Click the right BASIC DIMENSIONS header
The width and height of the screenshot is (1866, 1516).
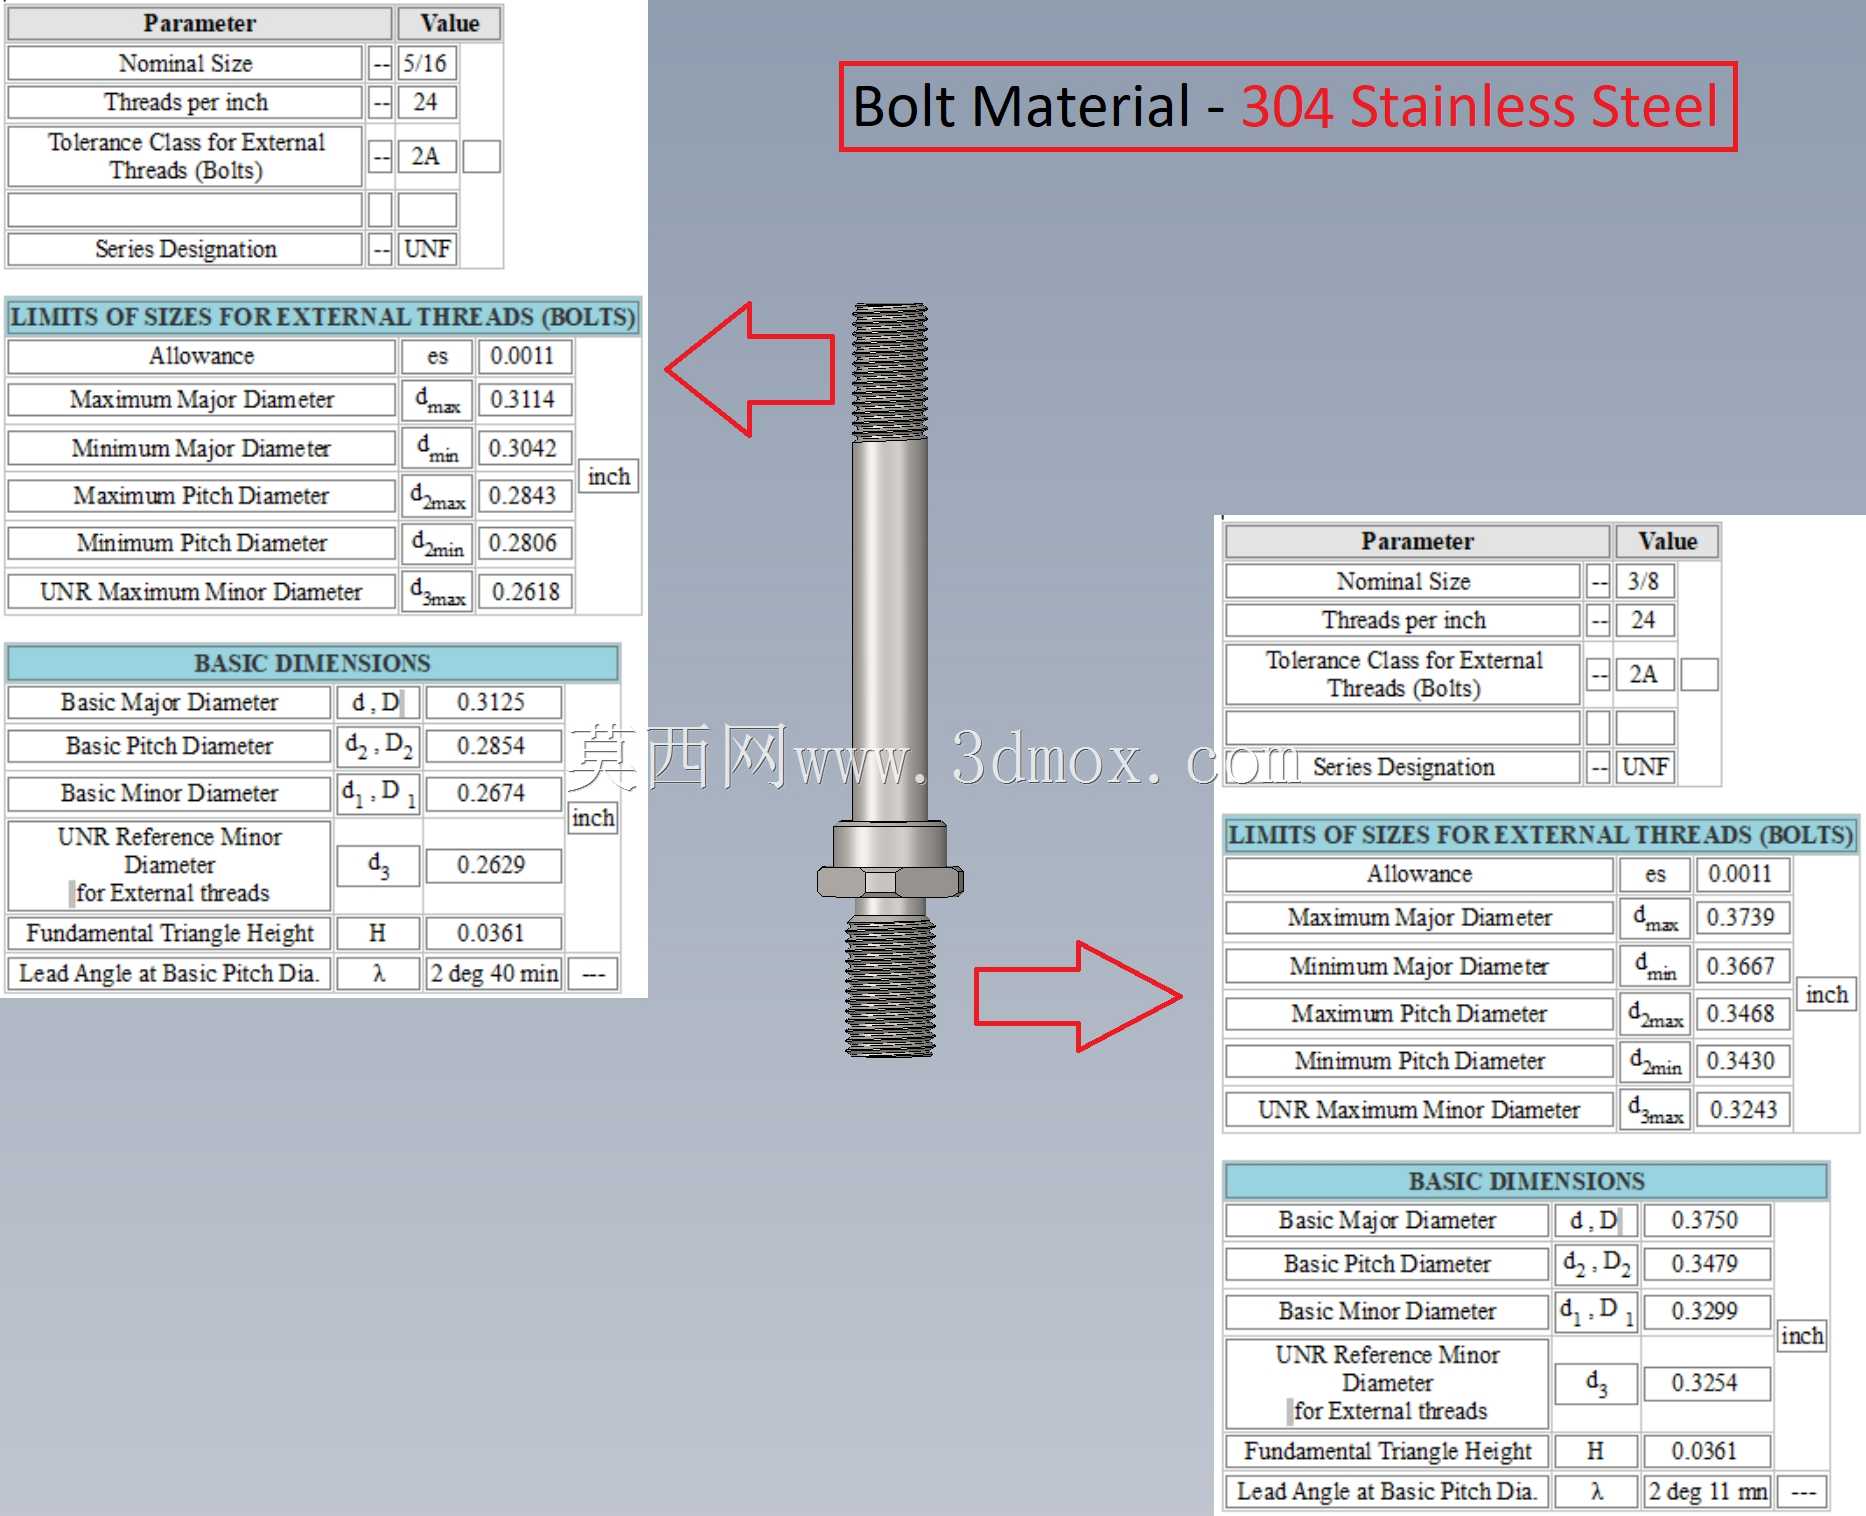tap(1526, 1181)
